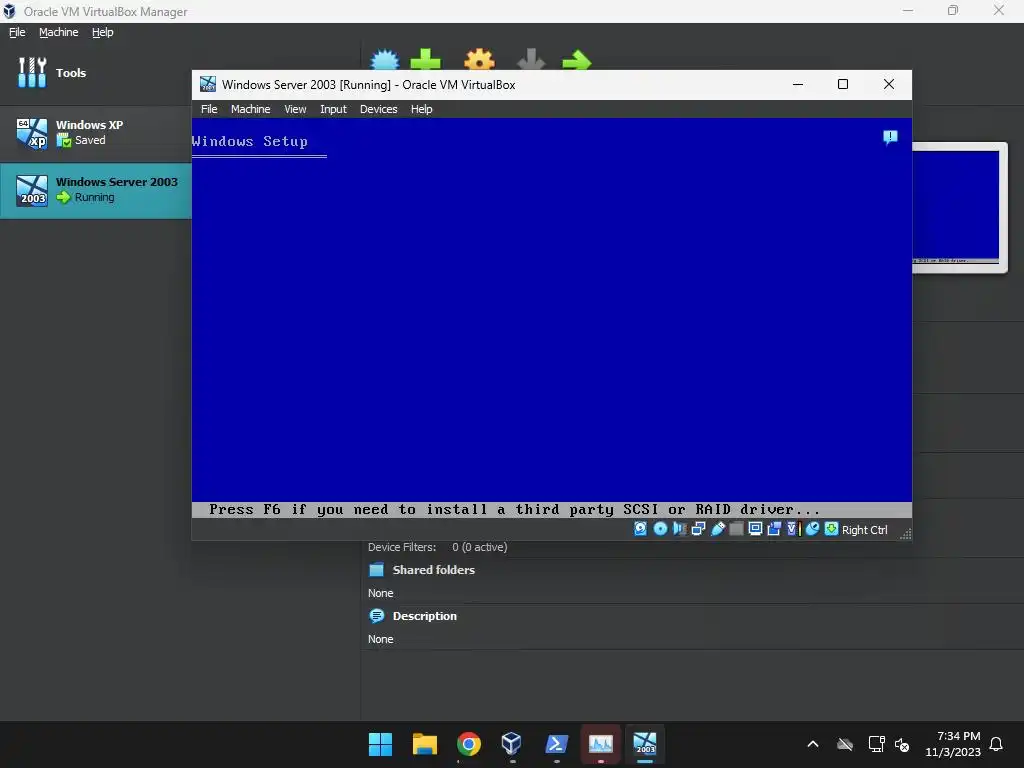This screenshot has width=1024, height=768.
Task: Open Devices menu in VM window
Action: pos(378,109)
